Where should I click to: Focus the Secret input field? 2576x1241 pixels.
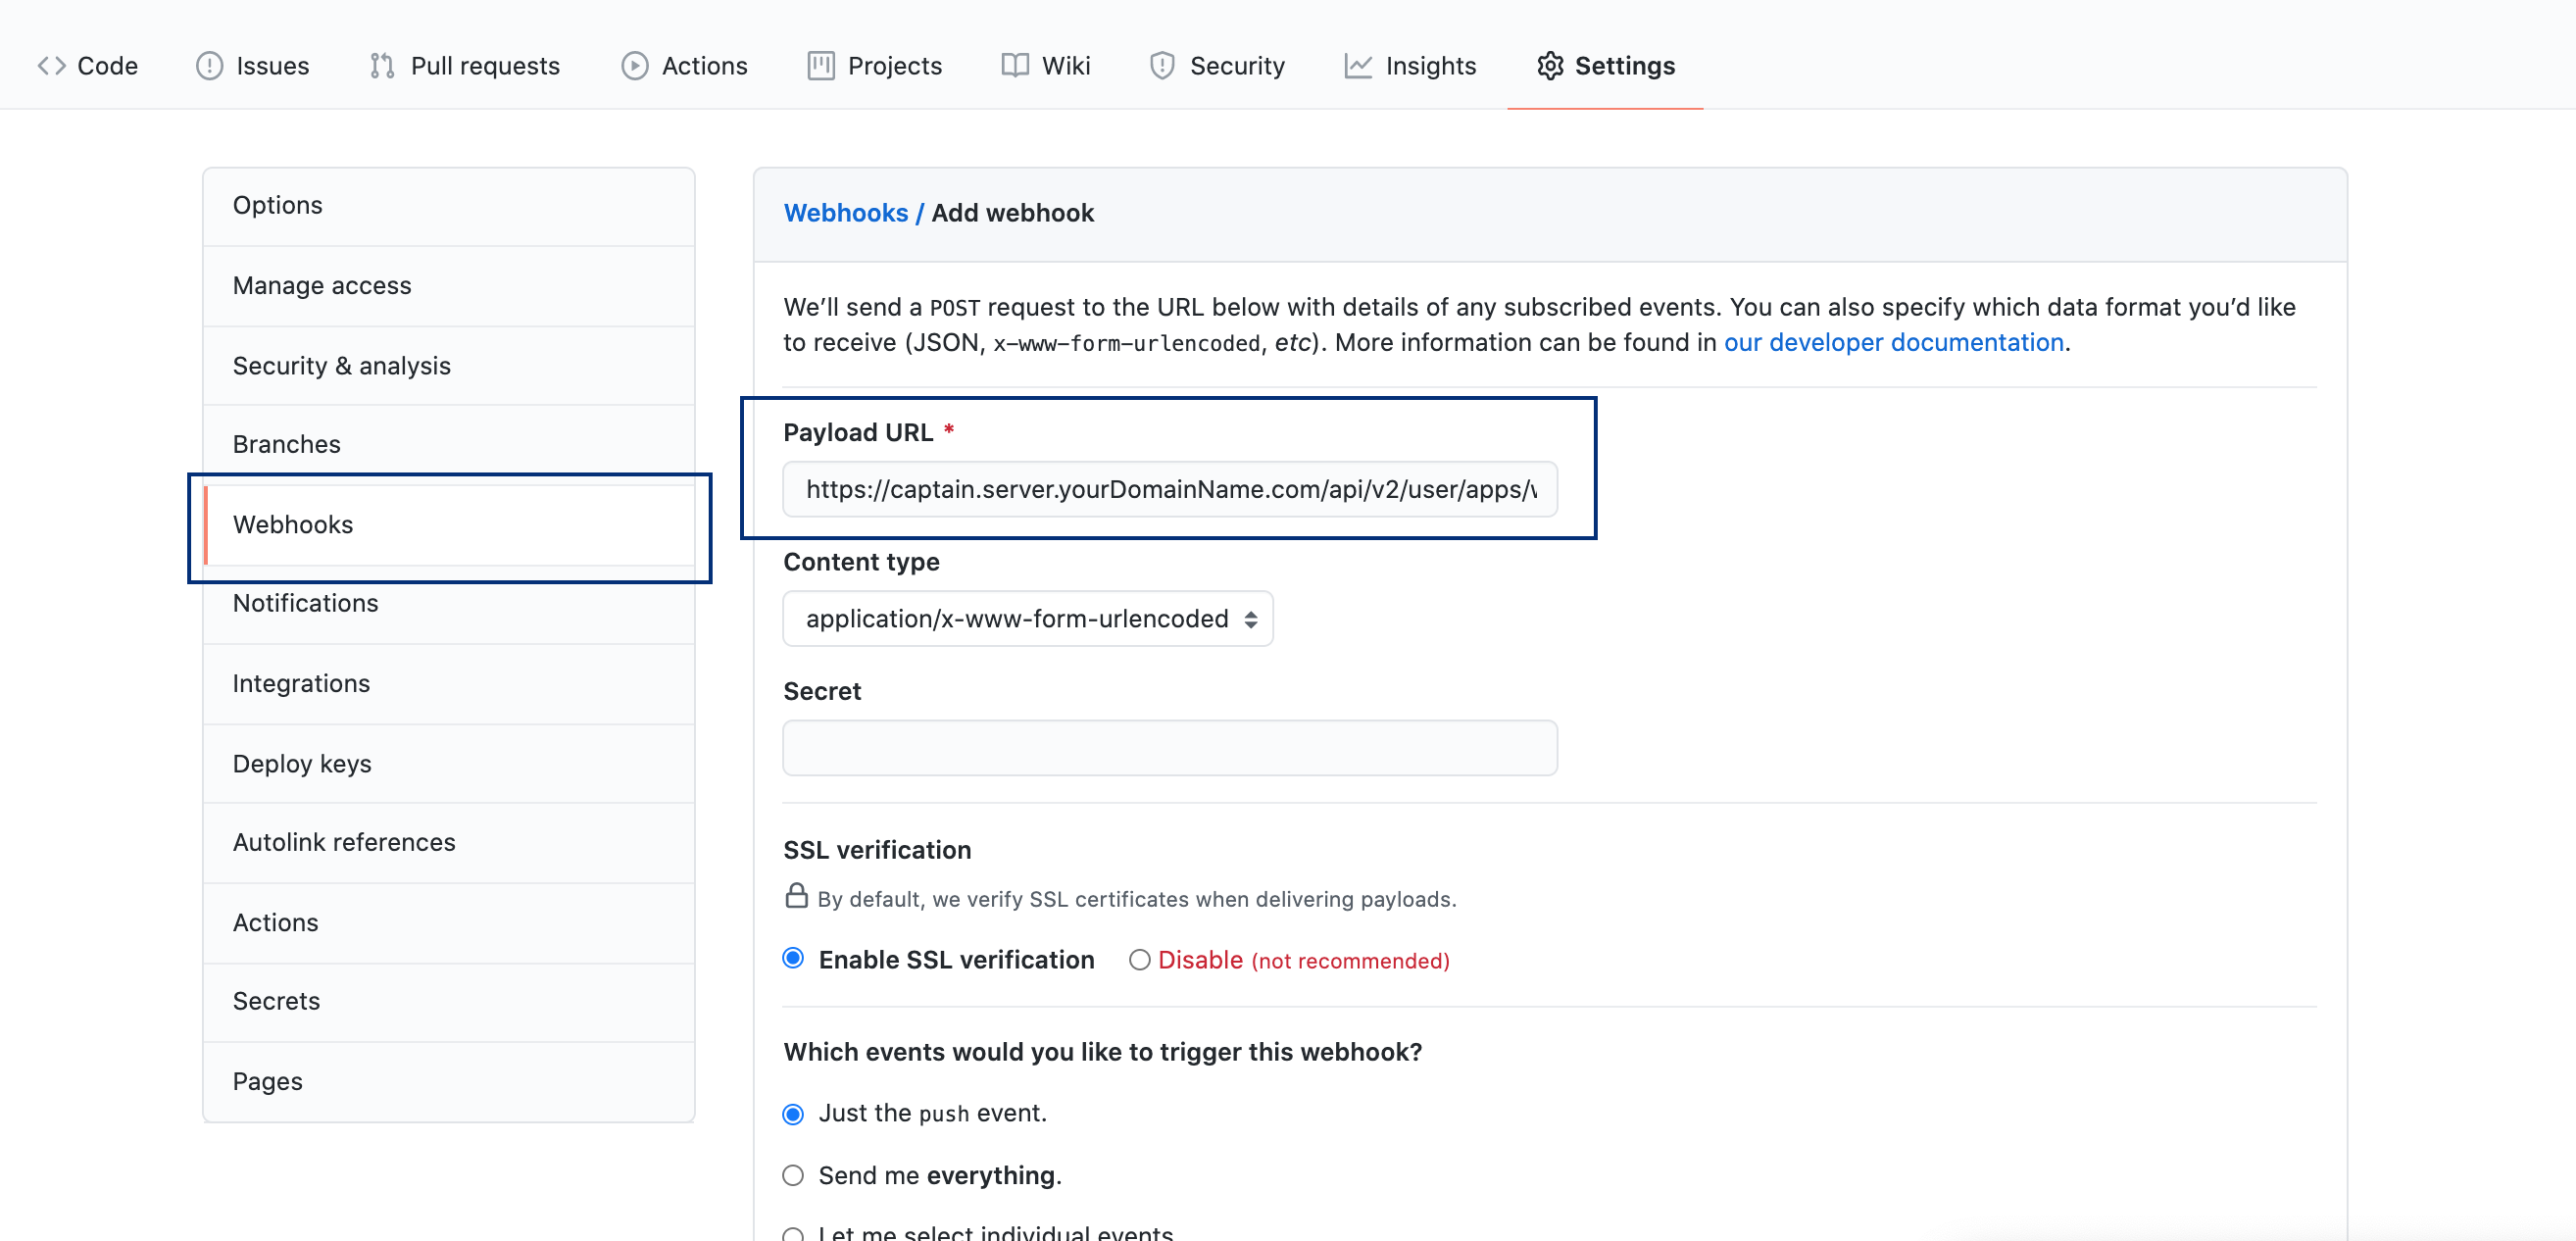point(1169,748)
